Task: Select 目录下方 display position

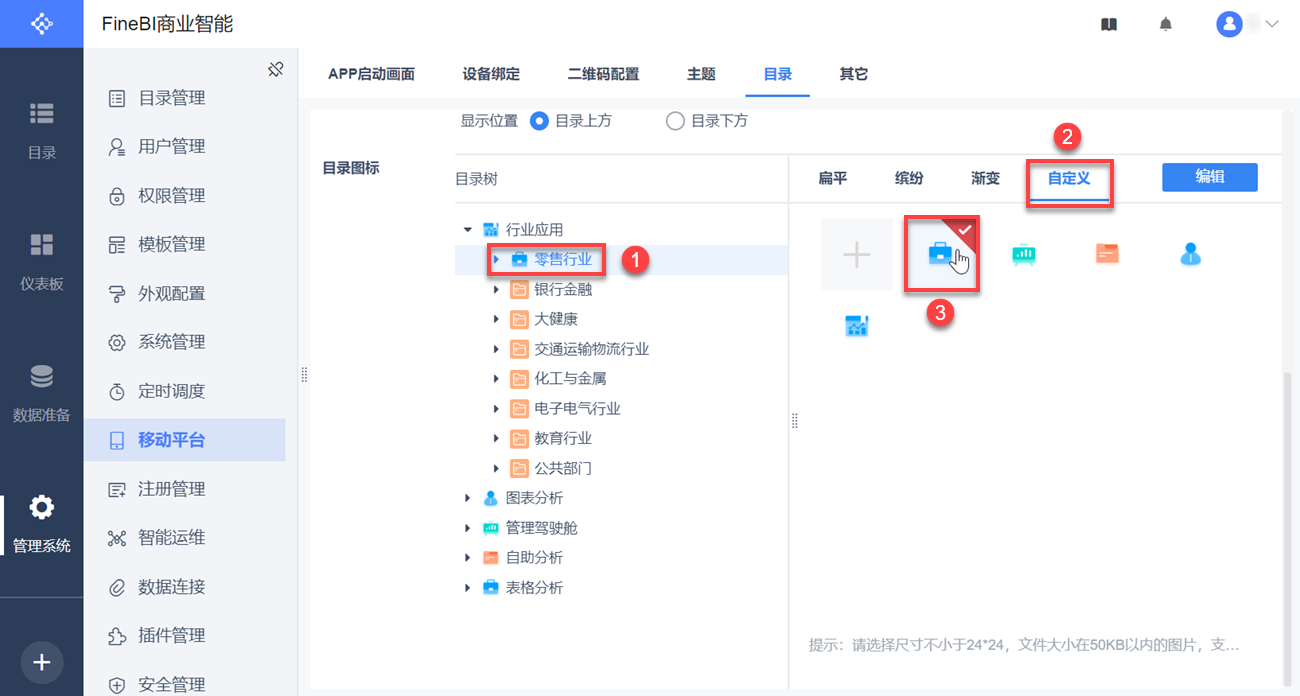Action: pos(675,121)
